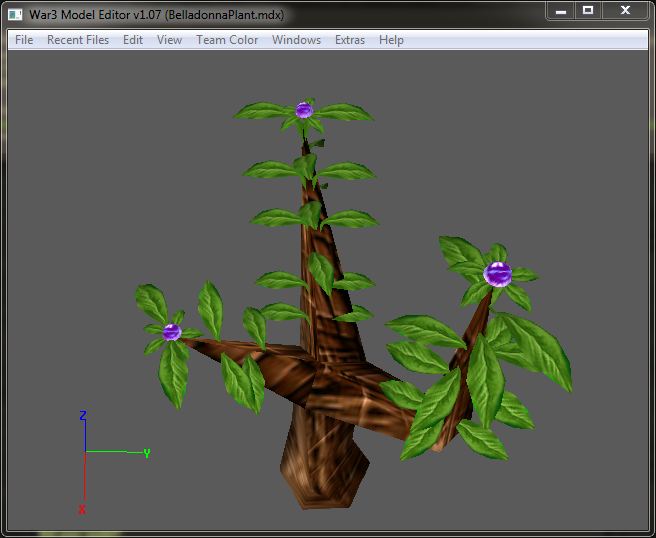Close the War3 Model Editor window
Screen dimensions: 656x538
click(625, 11)
